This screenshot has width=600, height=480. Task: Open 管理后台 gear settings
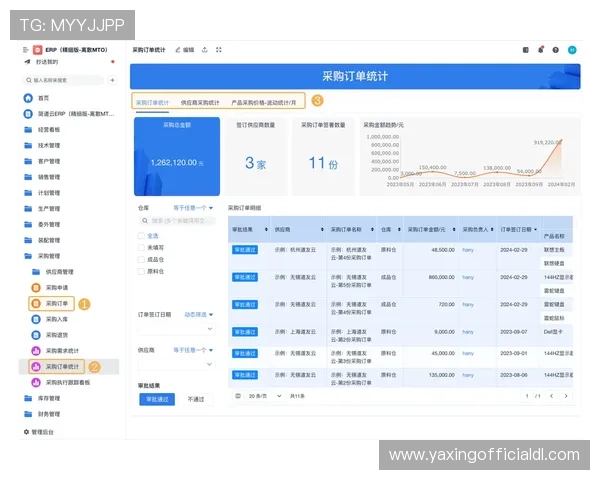(x=39, y=432)
